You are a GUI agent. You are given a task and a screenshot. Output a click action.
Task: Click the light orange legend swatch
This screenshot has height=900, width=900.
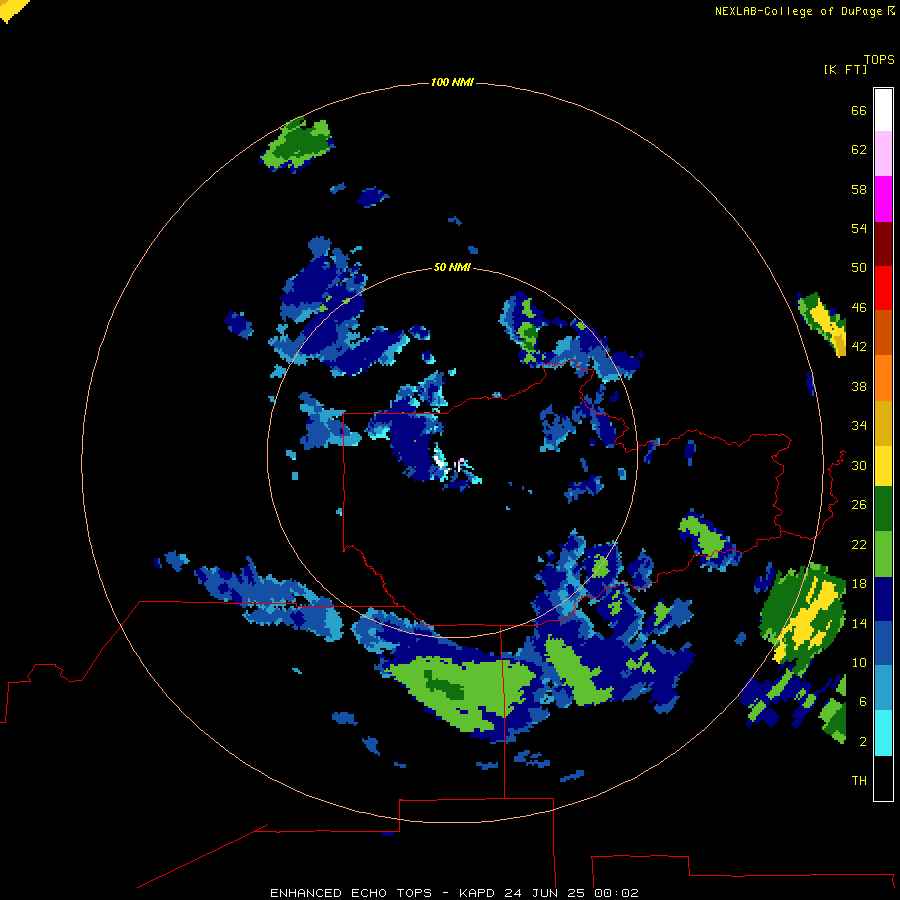pyautogui.click(x=883, y=378)
